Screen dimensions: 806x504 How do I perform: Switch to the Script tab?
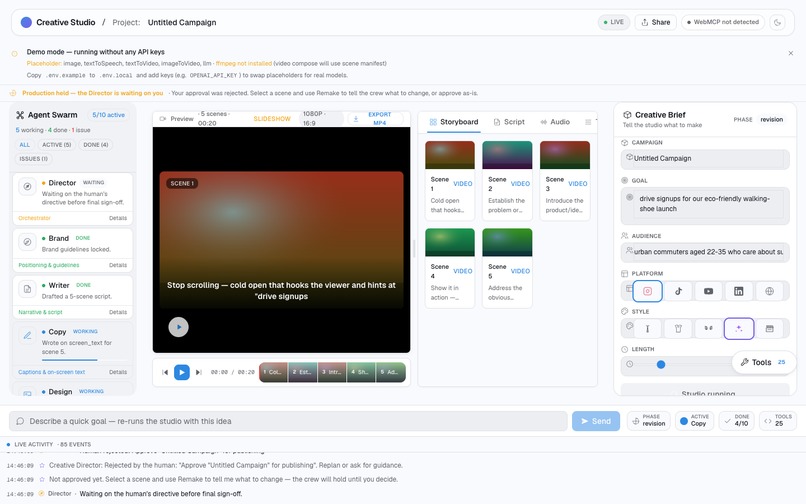coord(509,122)
